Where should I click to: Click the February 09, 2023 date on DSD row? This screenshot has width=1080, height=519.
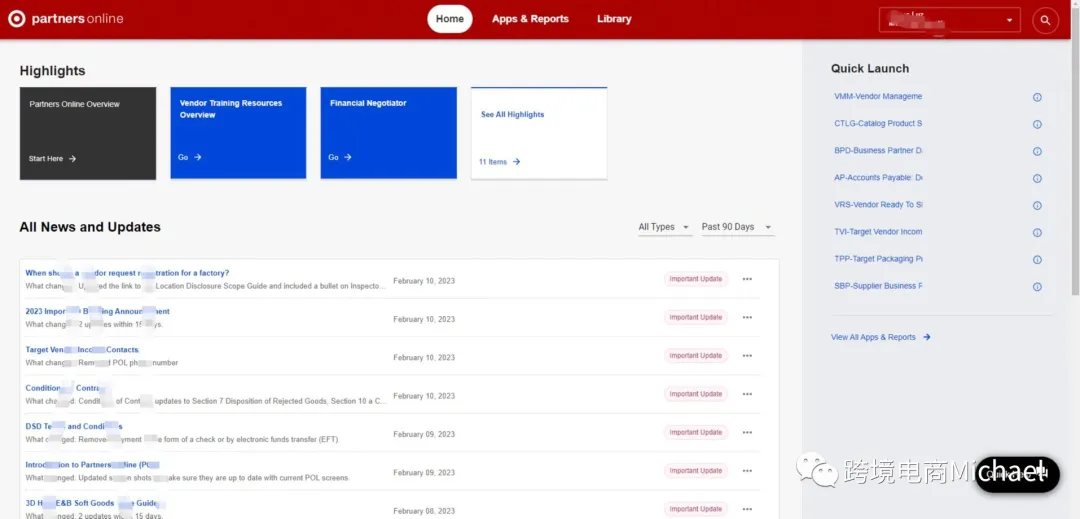(424, 434)
